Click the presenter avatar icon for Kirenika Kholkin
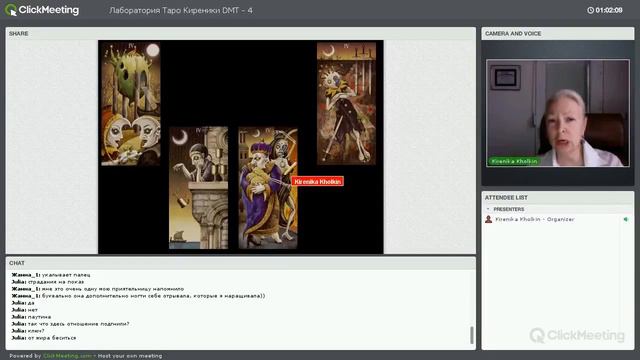640x360 pixels. coord(488,219)
